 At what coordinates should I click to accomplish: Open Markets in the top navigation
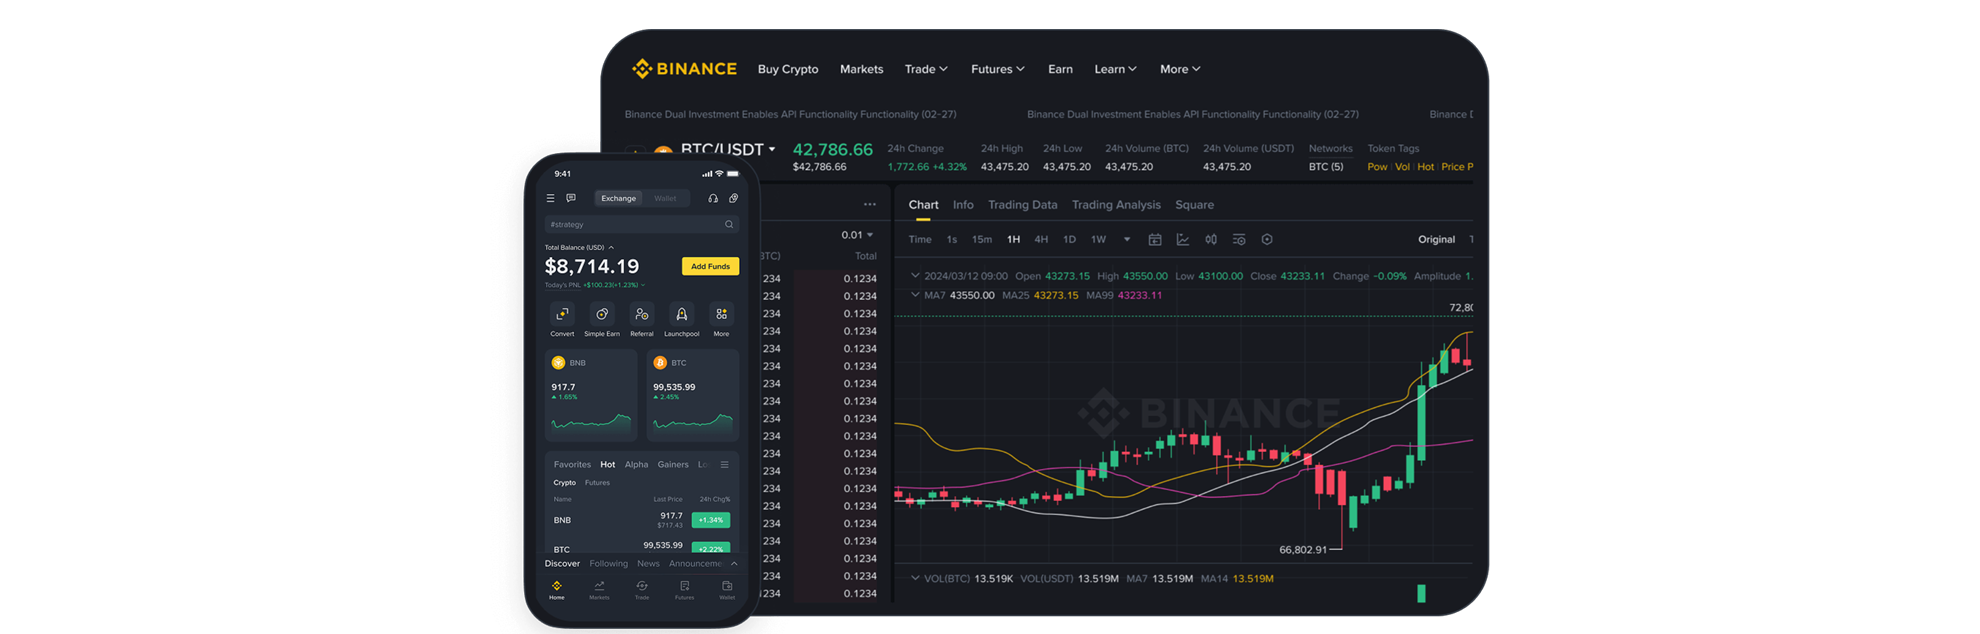click(861, 69)
